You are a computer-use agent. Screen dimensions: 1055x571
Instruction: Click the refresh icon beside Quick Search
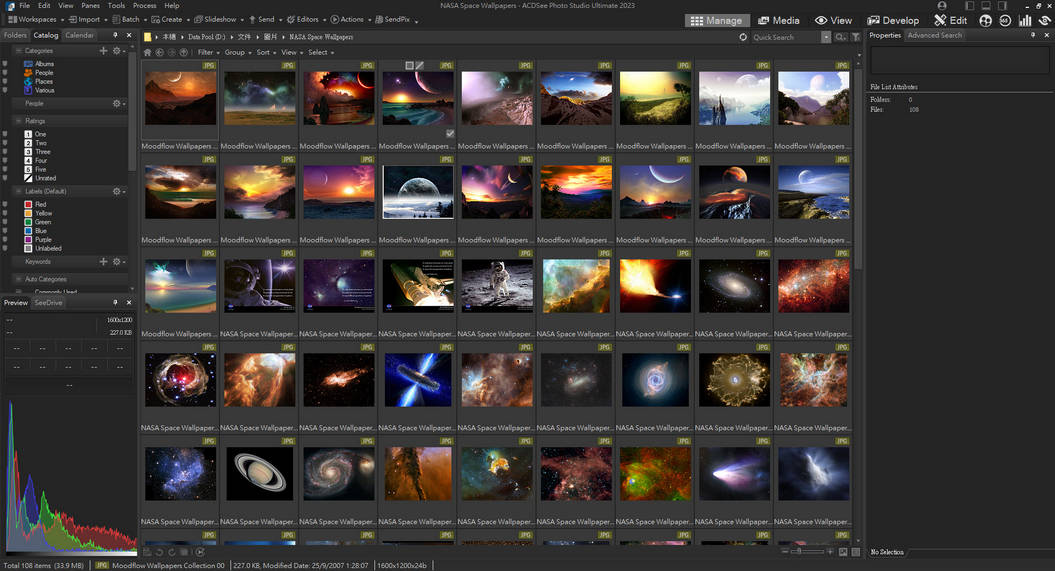click(743, 37)
